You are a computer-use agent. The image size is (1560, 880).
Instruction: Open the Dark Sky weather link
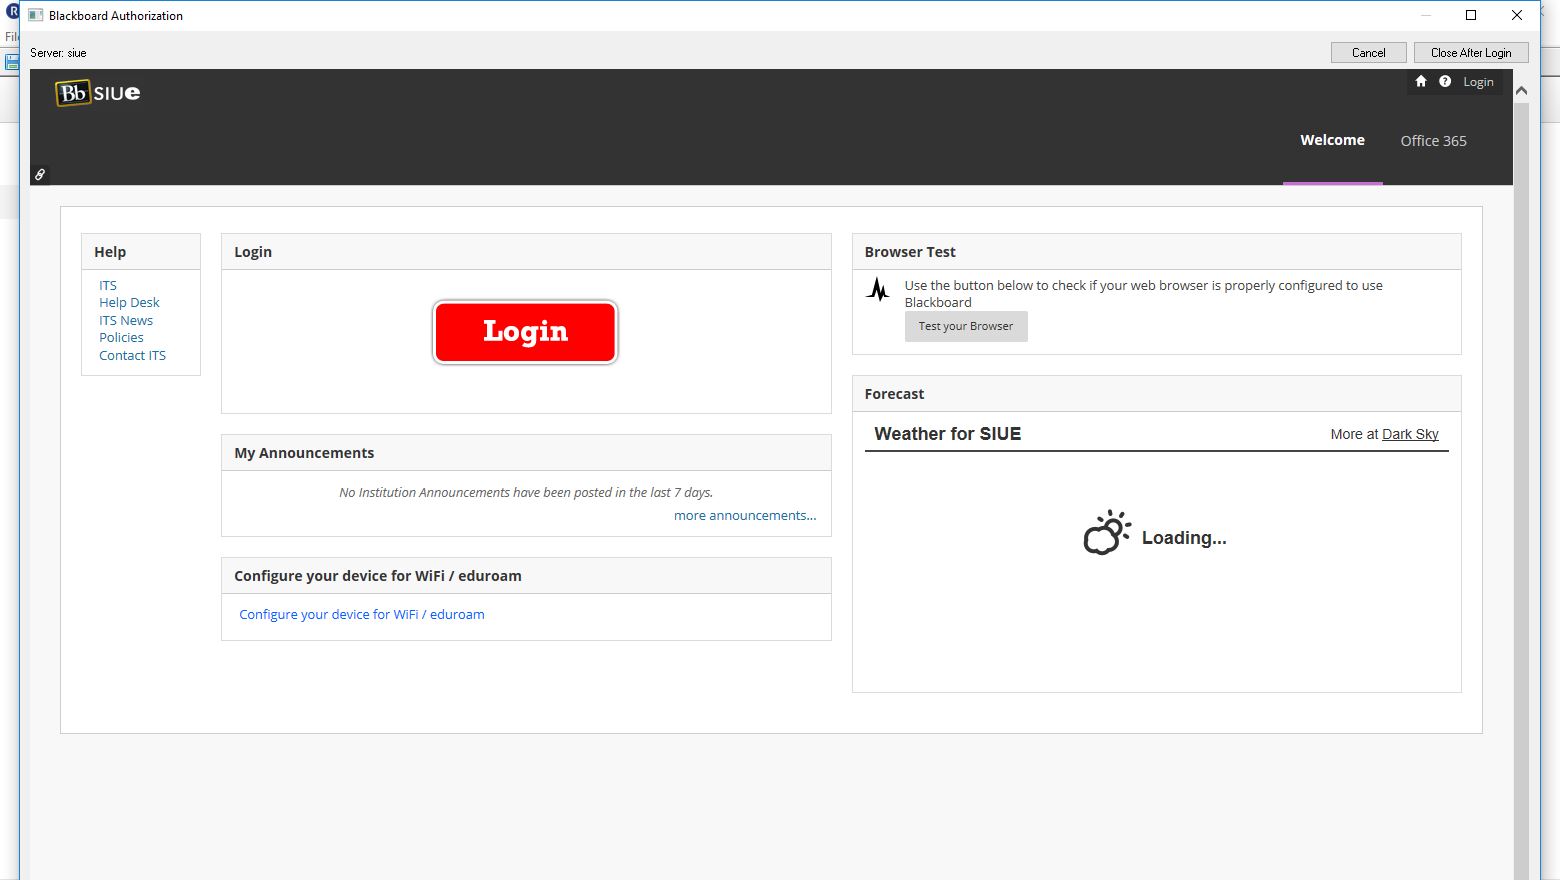(x=1410, y=434)
